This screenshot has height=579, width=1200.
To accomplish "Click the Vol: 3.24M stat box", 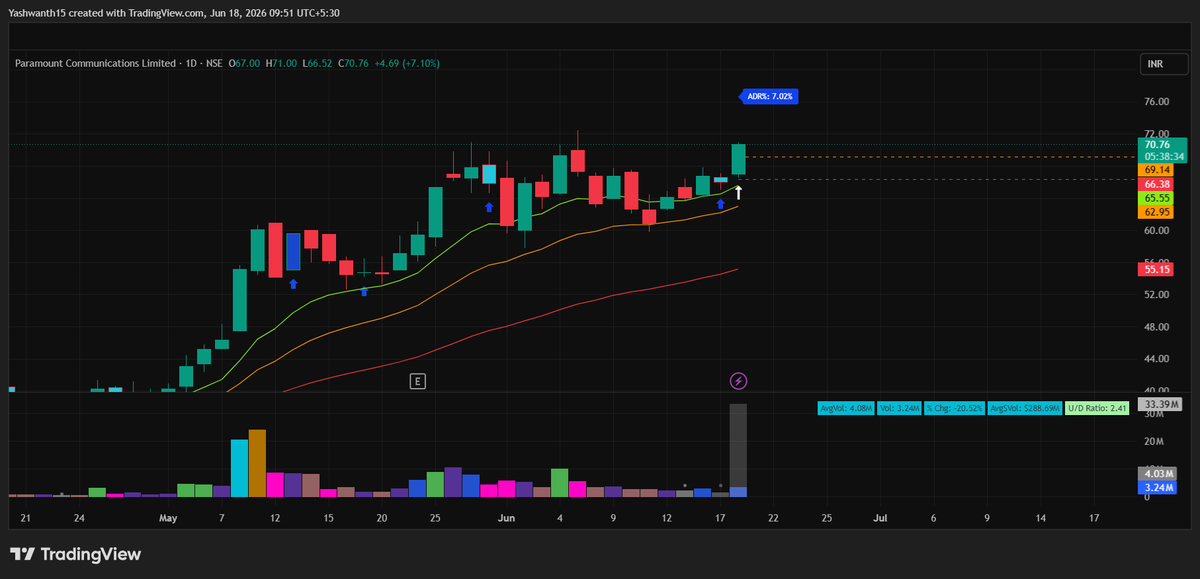I will coord(900,408).
